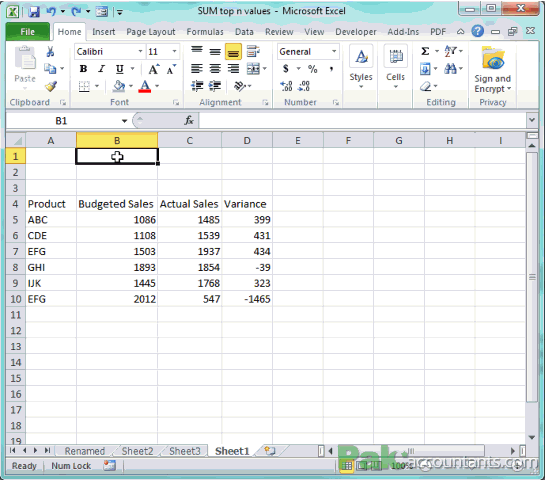Align cell text left

(197, 69)
